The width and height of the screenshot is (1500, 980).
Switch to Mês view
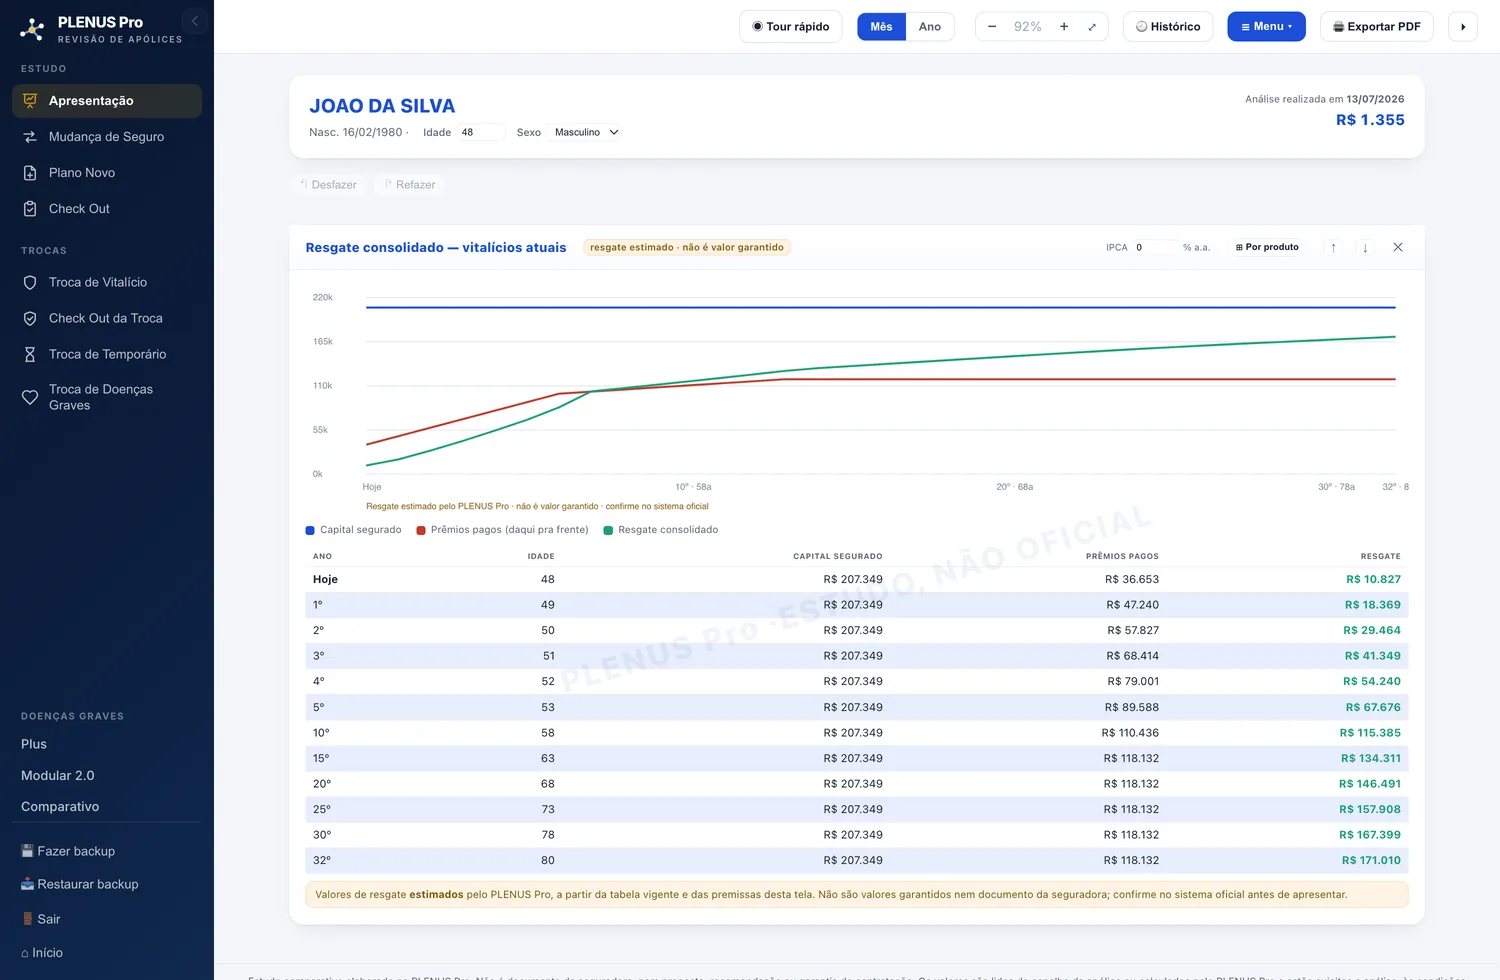(x=881, y=27)
